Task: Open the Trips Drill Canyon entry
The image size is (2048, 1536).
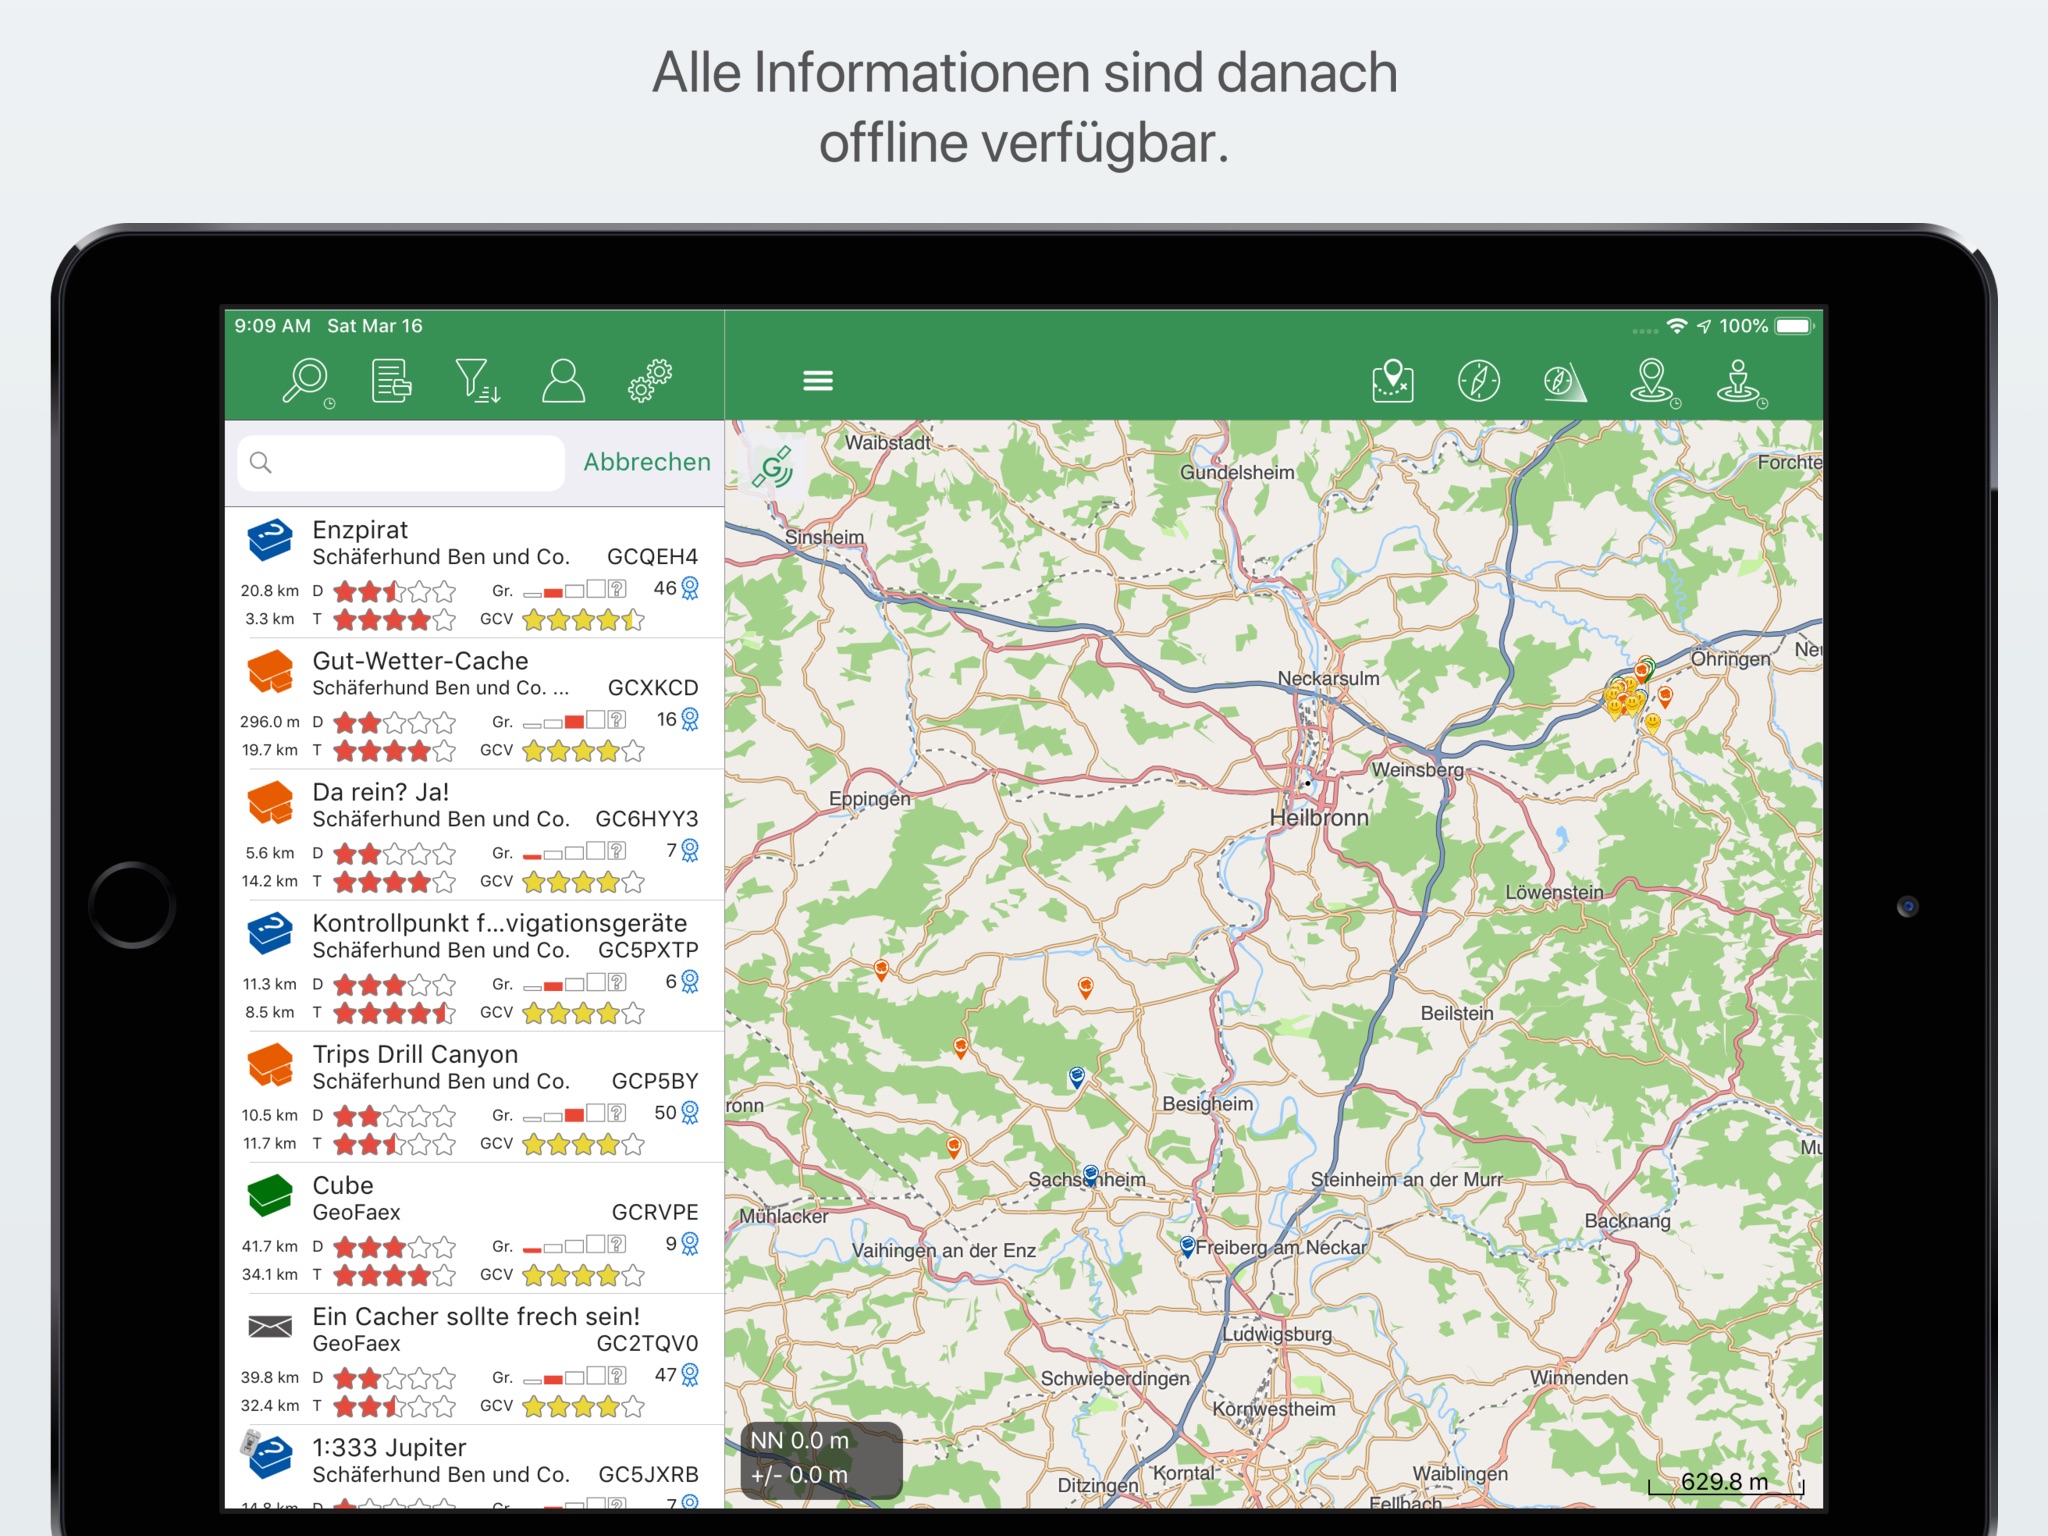Action: point(474,1097)
